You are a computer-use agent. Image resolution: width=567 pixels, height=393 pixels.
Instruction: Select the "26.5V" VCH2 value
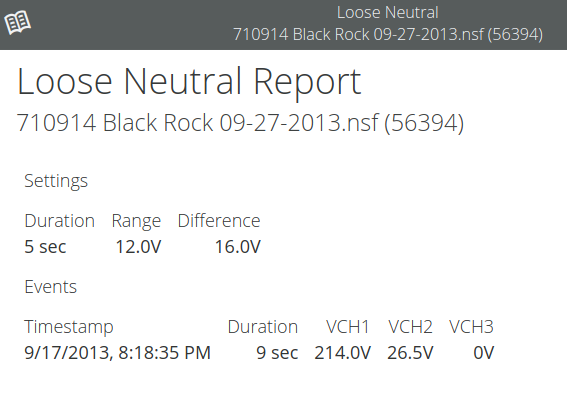point(410,353)
